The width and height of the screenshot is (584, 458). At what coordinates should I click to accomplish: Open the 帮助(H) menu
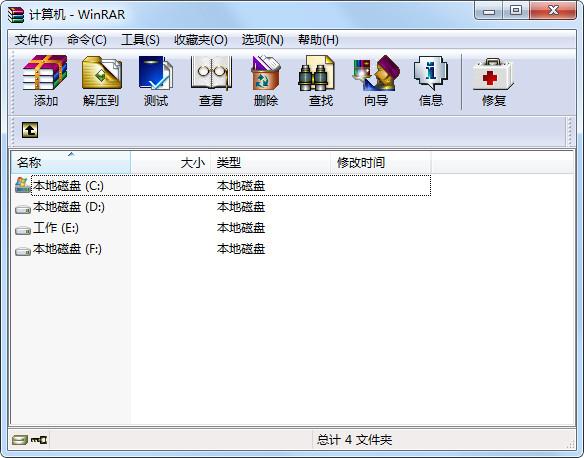coord(318,39)
